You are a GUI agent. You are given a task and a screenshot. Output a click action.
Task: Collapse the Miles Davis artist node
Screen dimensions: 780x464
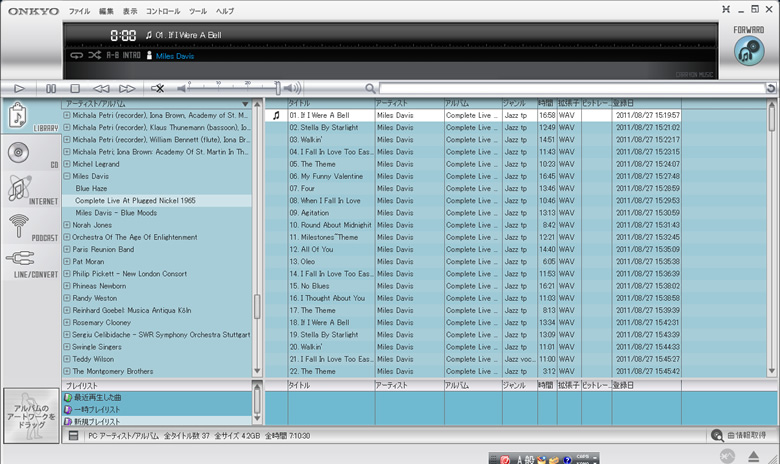67,176
